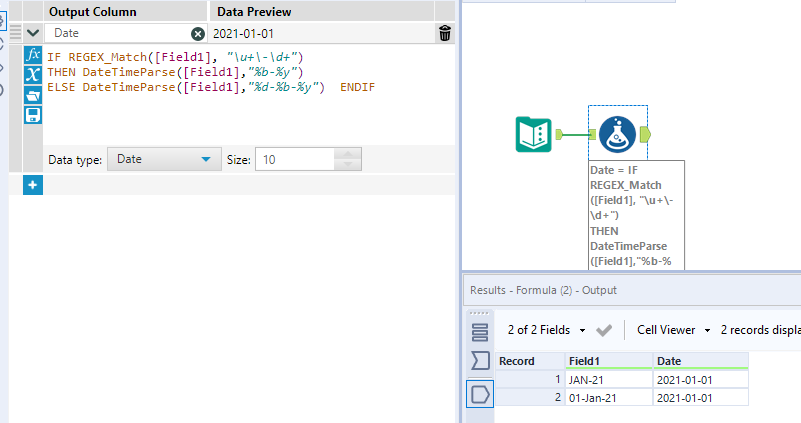This screenshot has width=801, height=423.
Task: Increase the Size value with the up arrow
Action: tap(348, 154)
